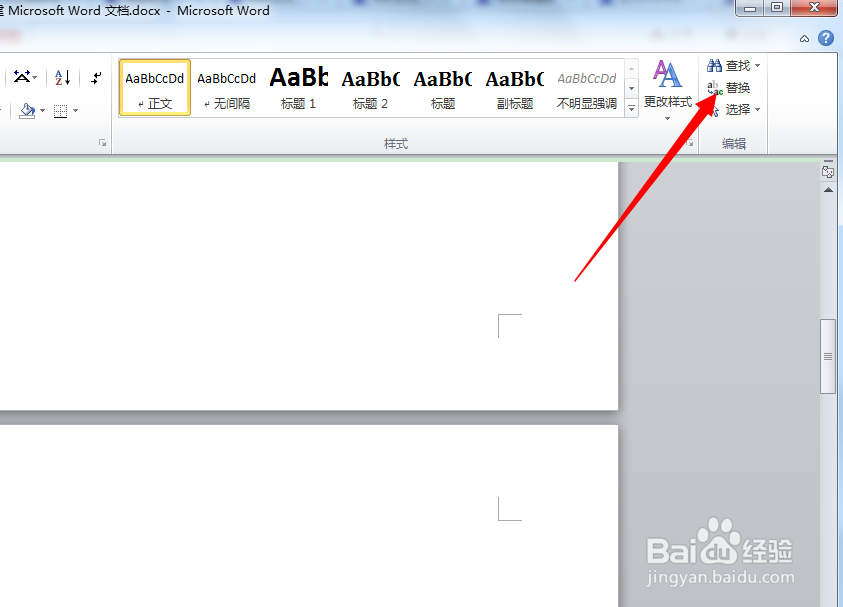Click the Sort icon
This screenshot has height=607, width=843.
[61, 78]
